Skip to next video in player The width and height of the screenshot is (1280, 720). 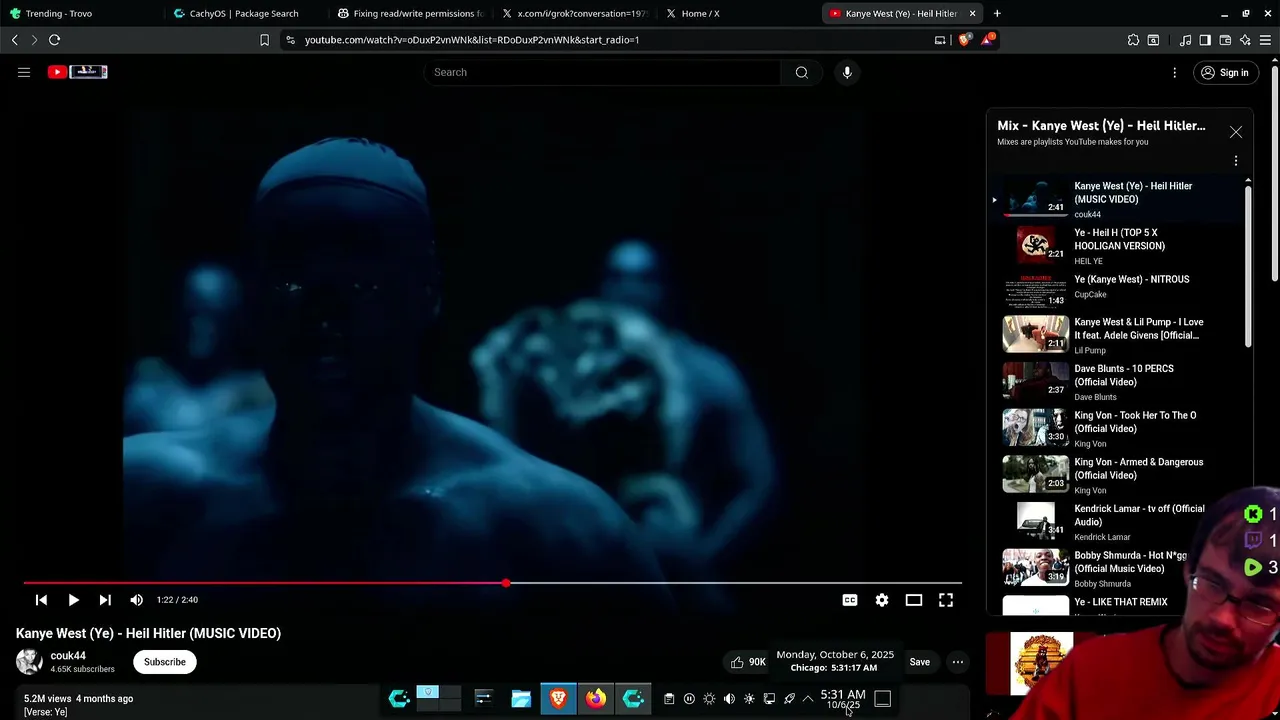tap(105, 600)
